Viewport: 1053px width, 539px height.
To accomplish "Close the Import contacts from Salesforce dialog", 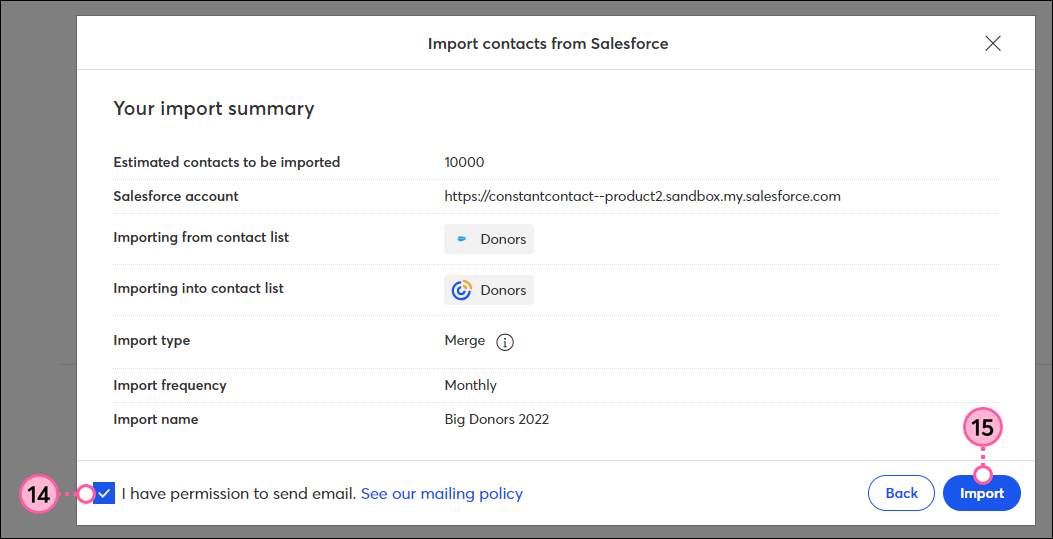I will [x=993, y=44].
